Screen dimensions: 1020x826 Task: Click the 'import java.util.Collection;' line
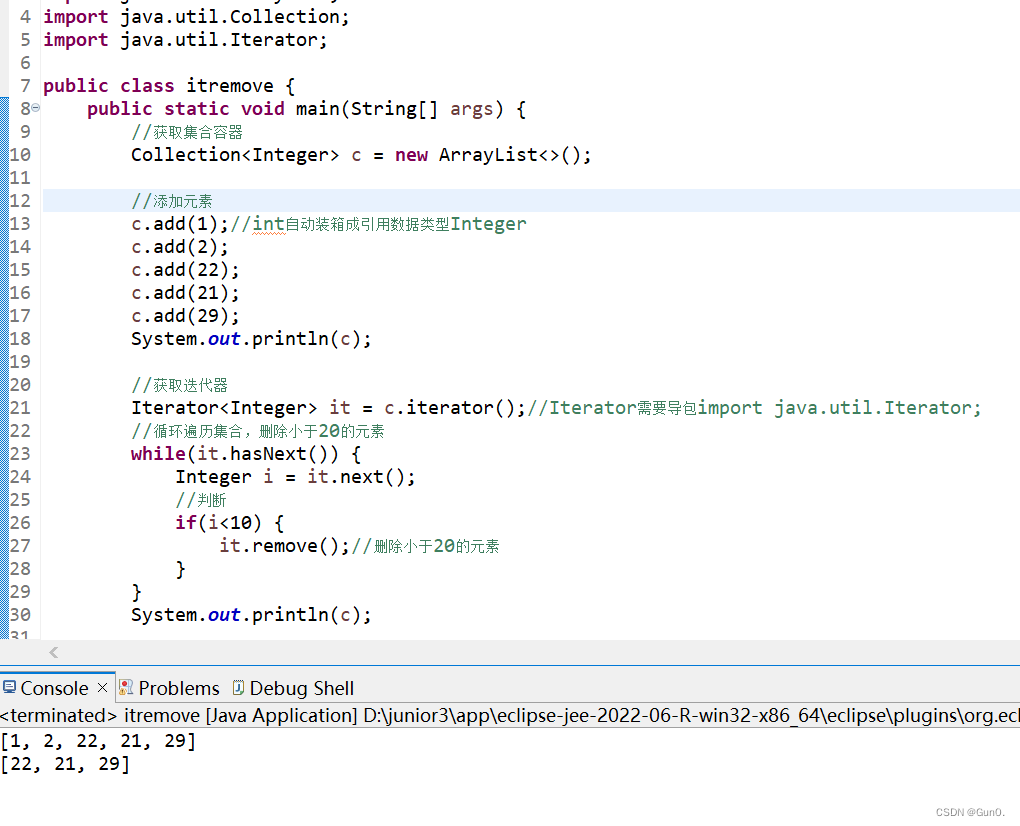196,17
